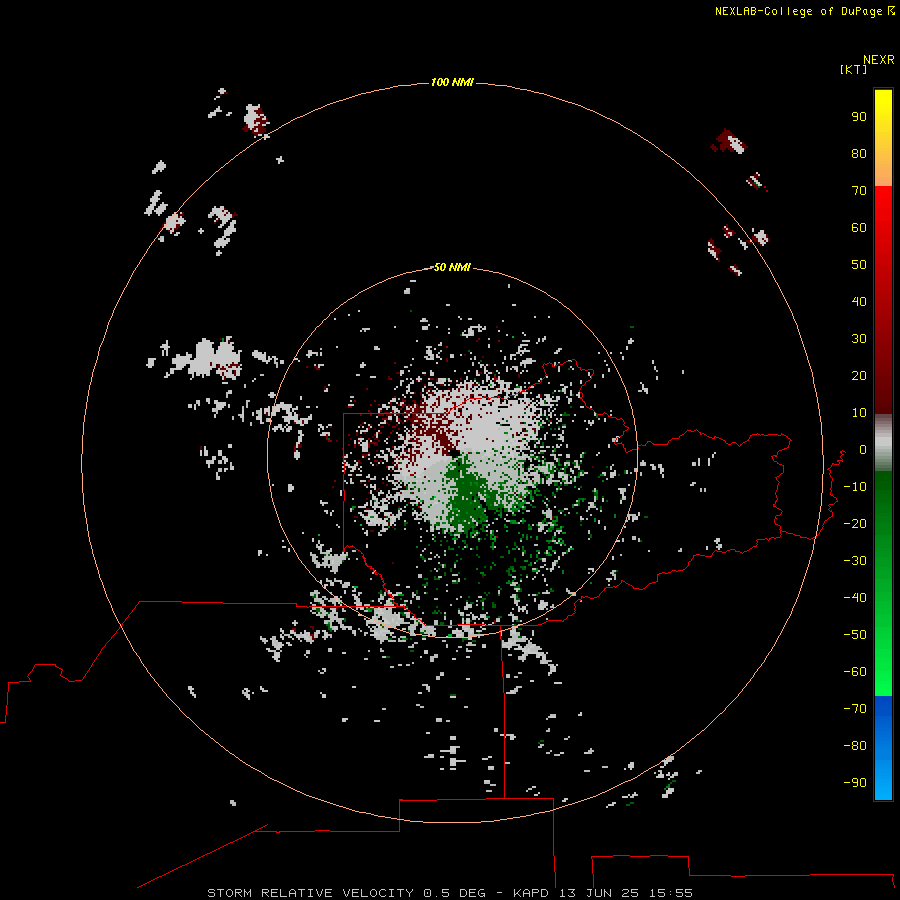Click the -80 value on velocity scale
Image resolution: width=900 pixels, height=900 pixels.
[x=855, y=746]
